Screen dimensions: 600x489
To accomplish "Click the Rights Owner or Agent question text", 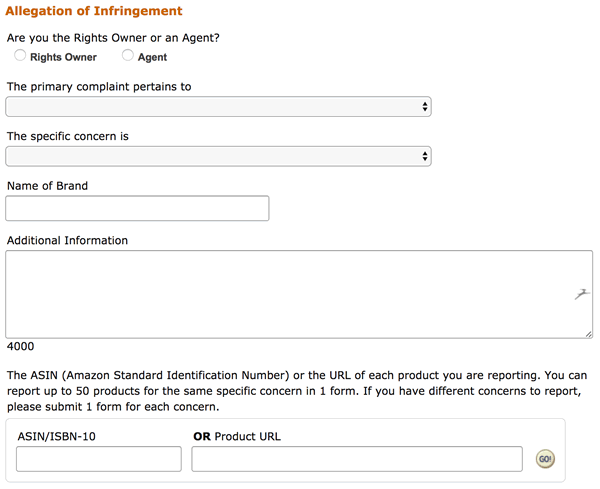I will (x=113, y=37).
